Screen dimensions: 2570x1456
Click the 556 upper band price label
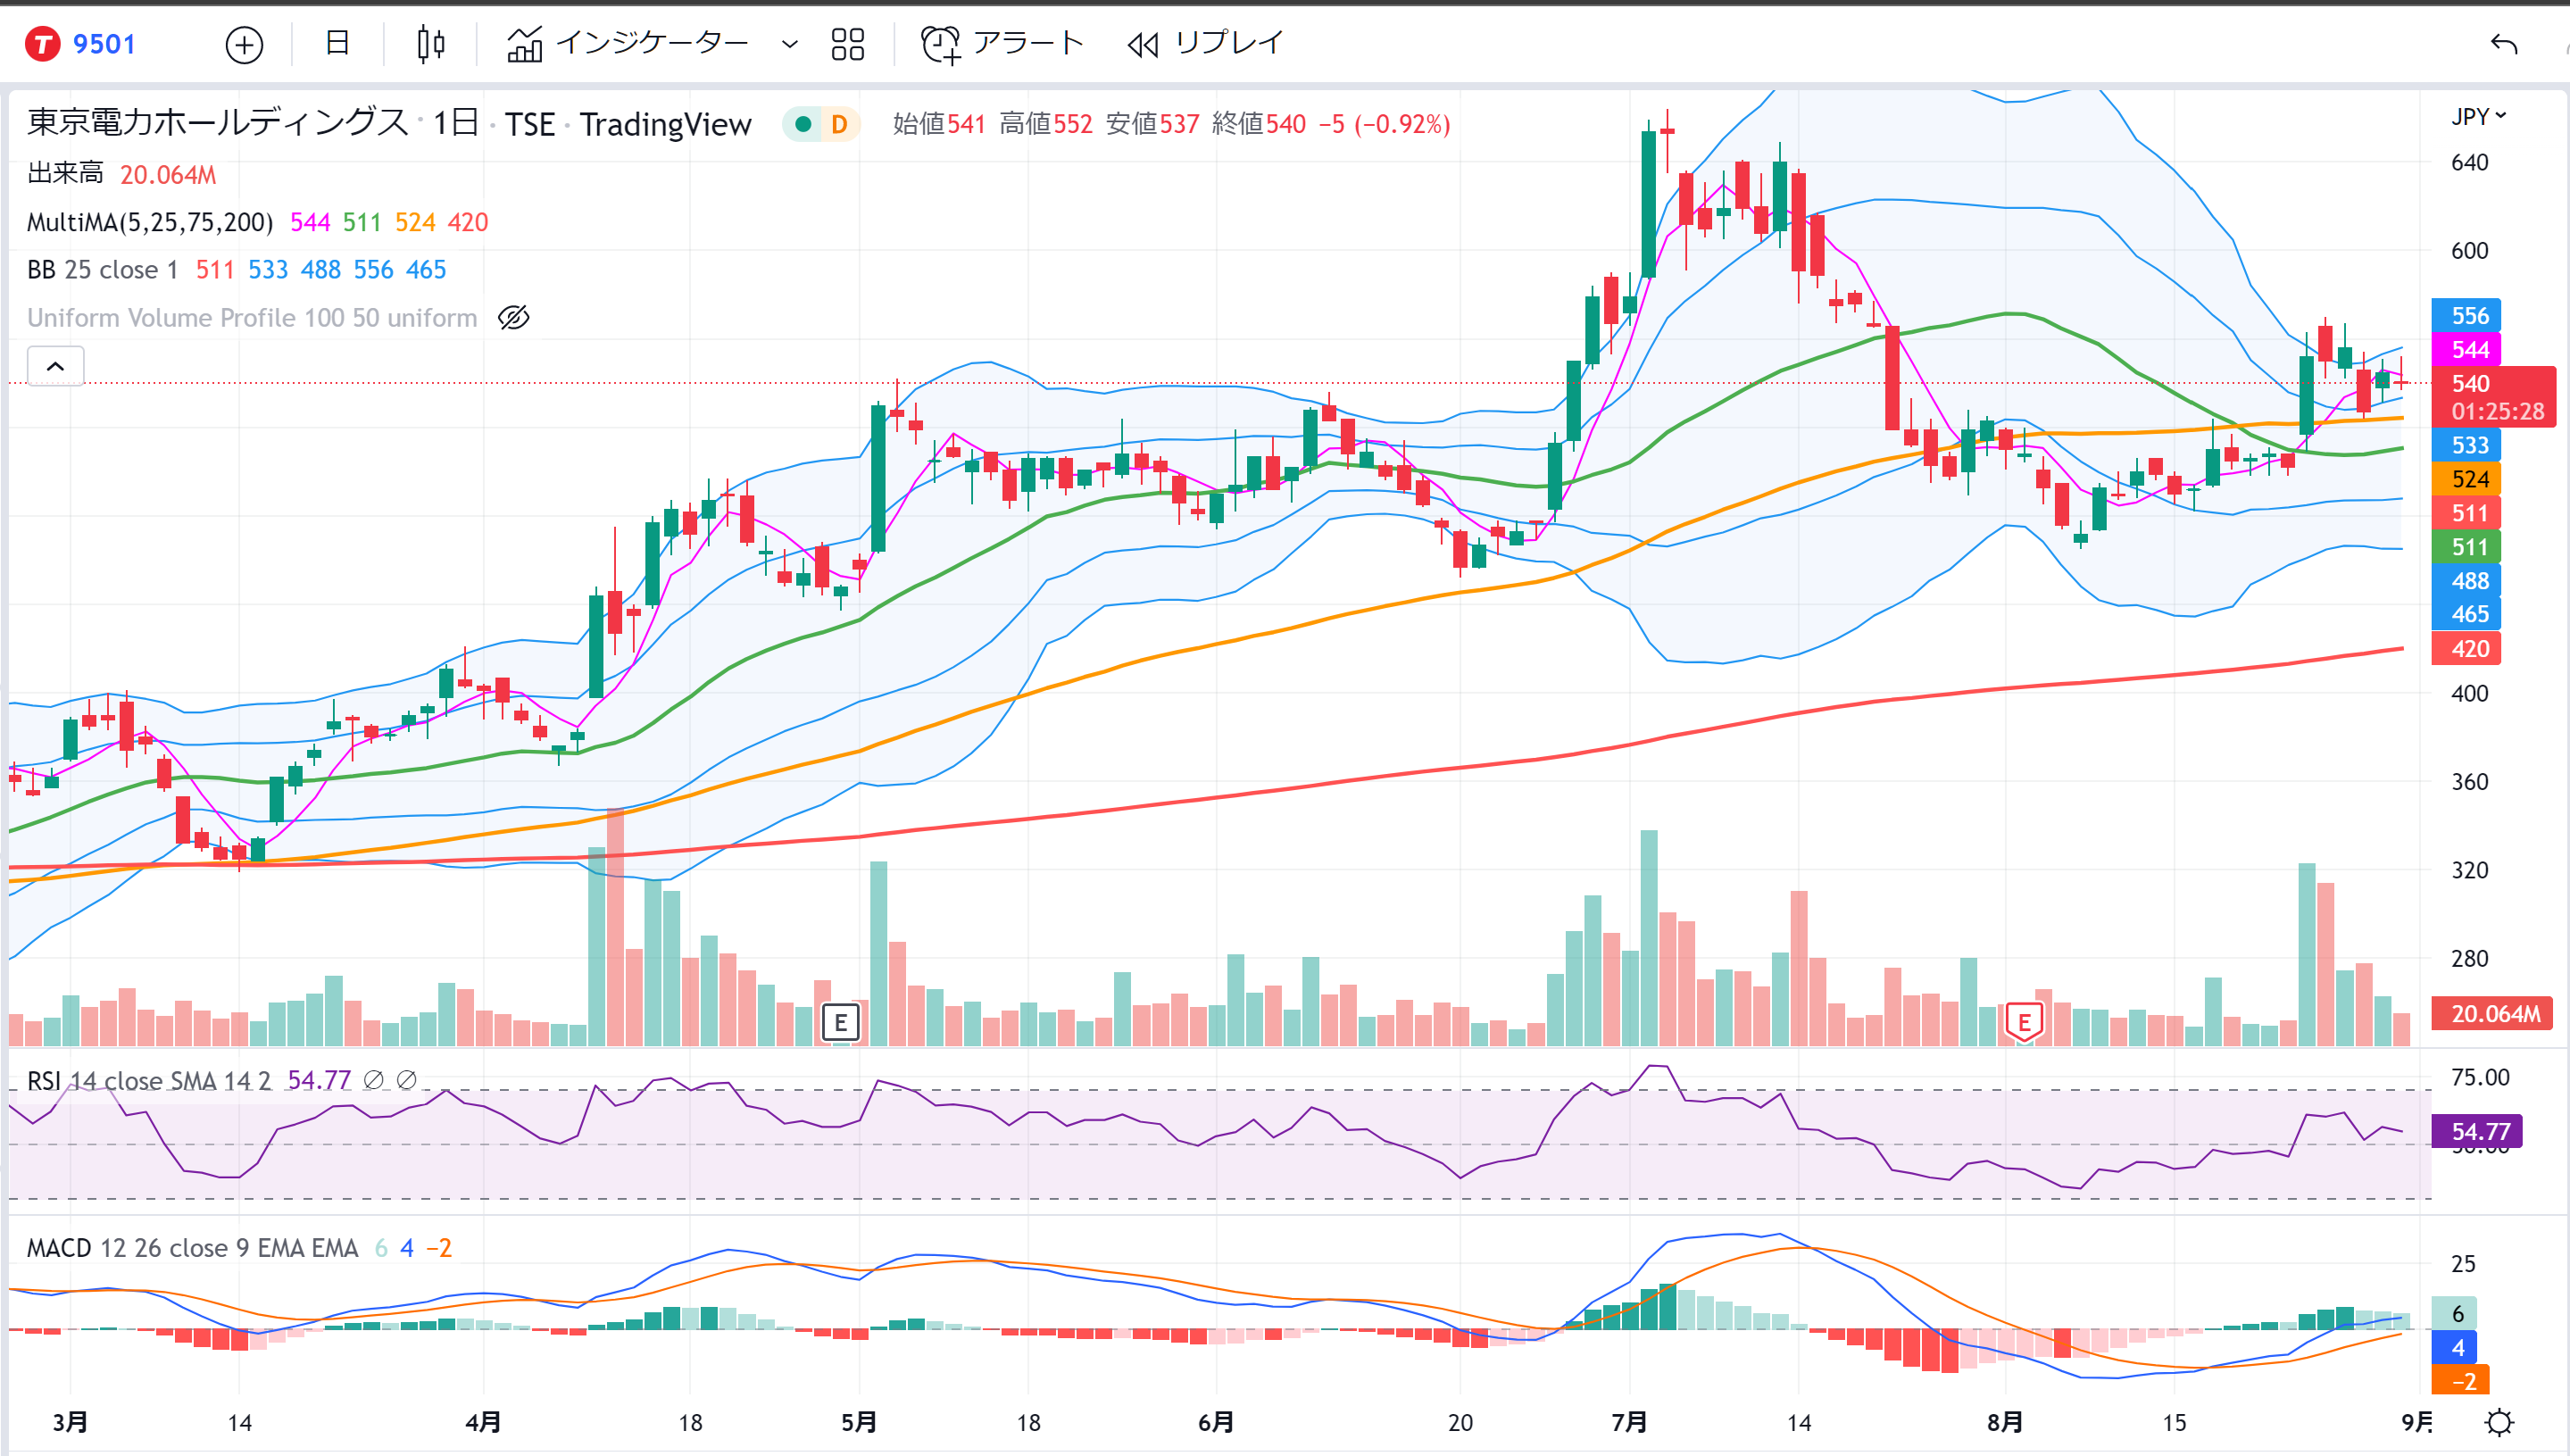click(2466, 316)
